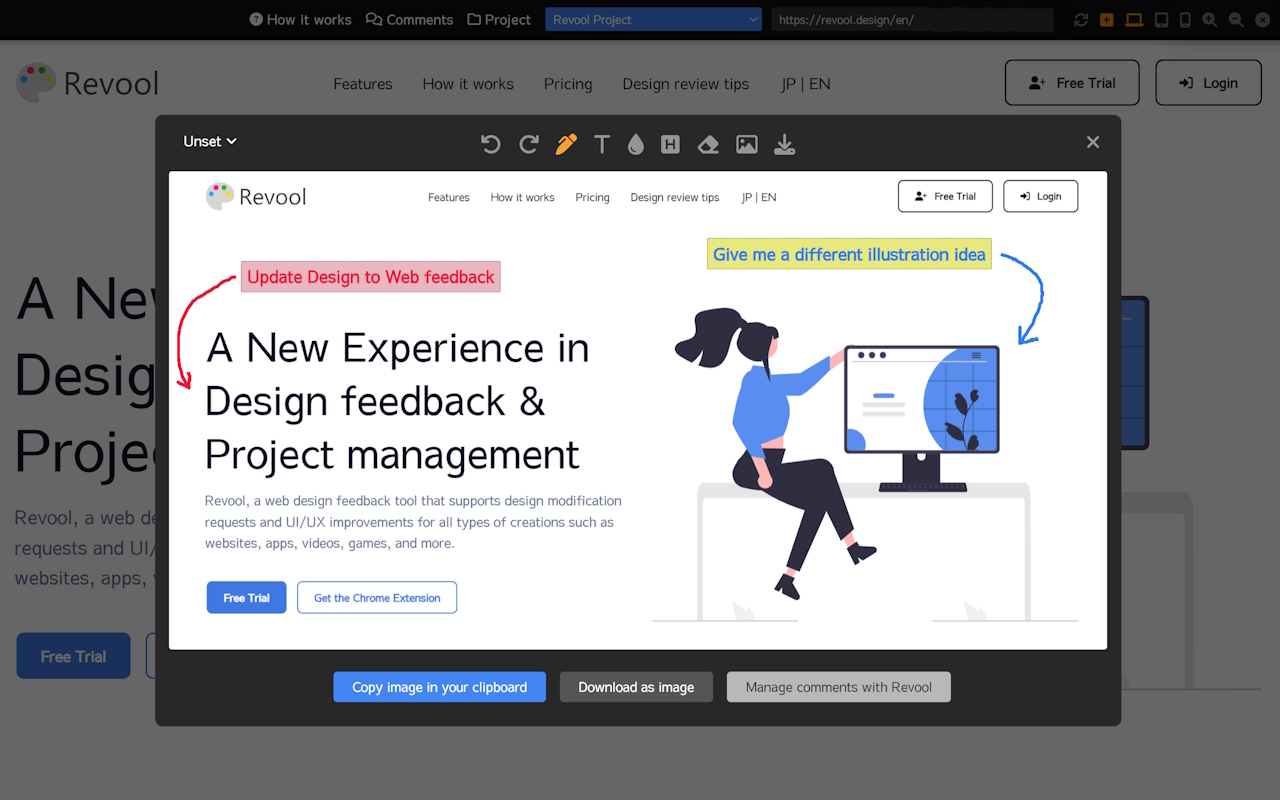
Task: Select the H highlighter tool
Action: click(x=670, y=144)
